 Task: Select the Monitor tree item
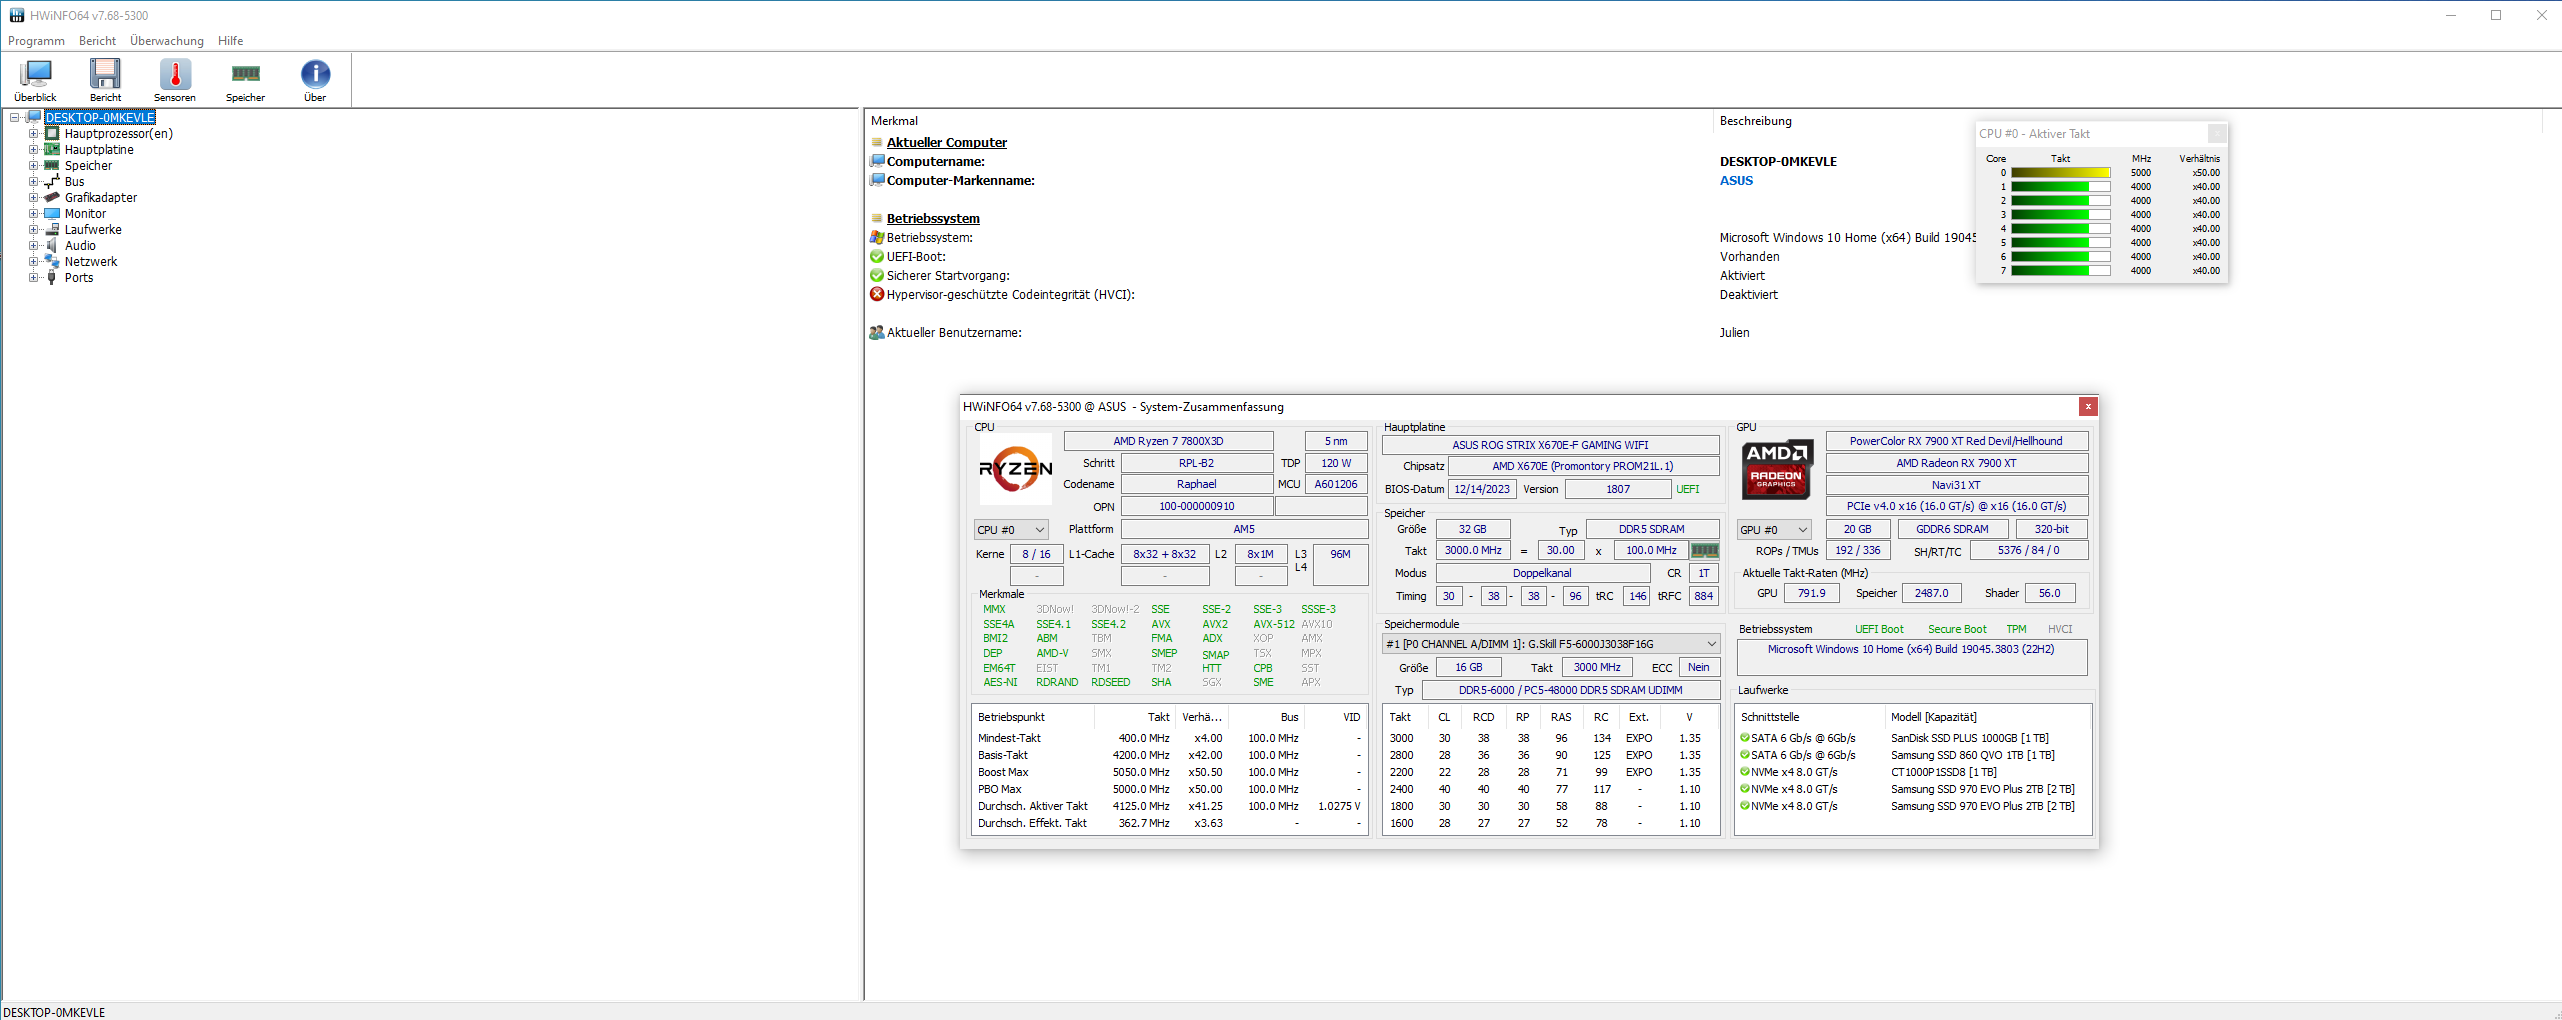coord(85,214)
